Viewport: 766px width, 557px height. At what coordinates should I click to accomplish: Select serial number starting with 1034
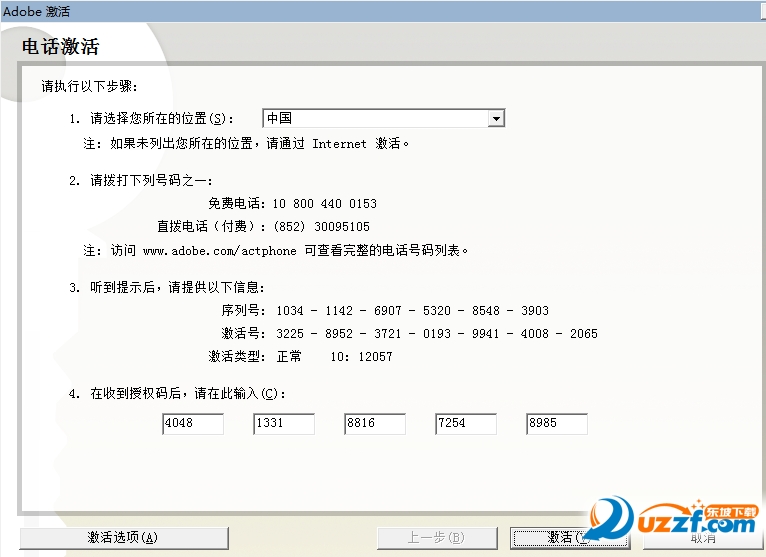click(412, 311)
